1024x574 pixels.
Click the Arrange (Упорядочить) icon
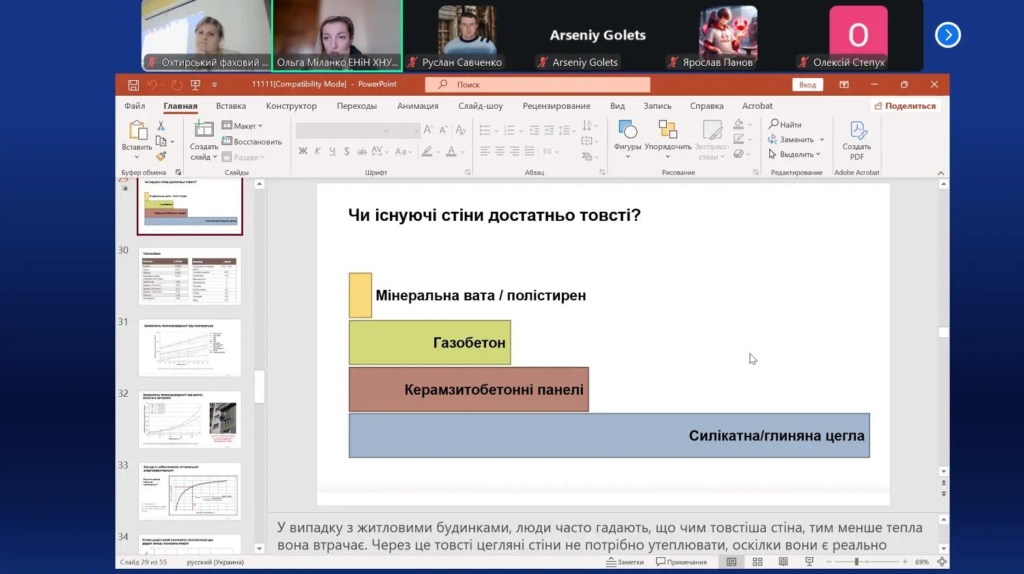pos(667,134)
